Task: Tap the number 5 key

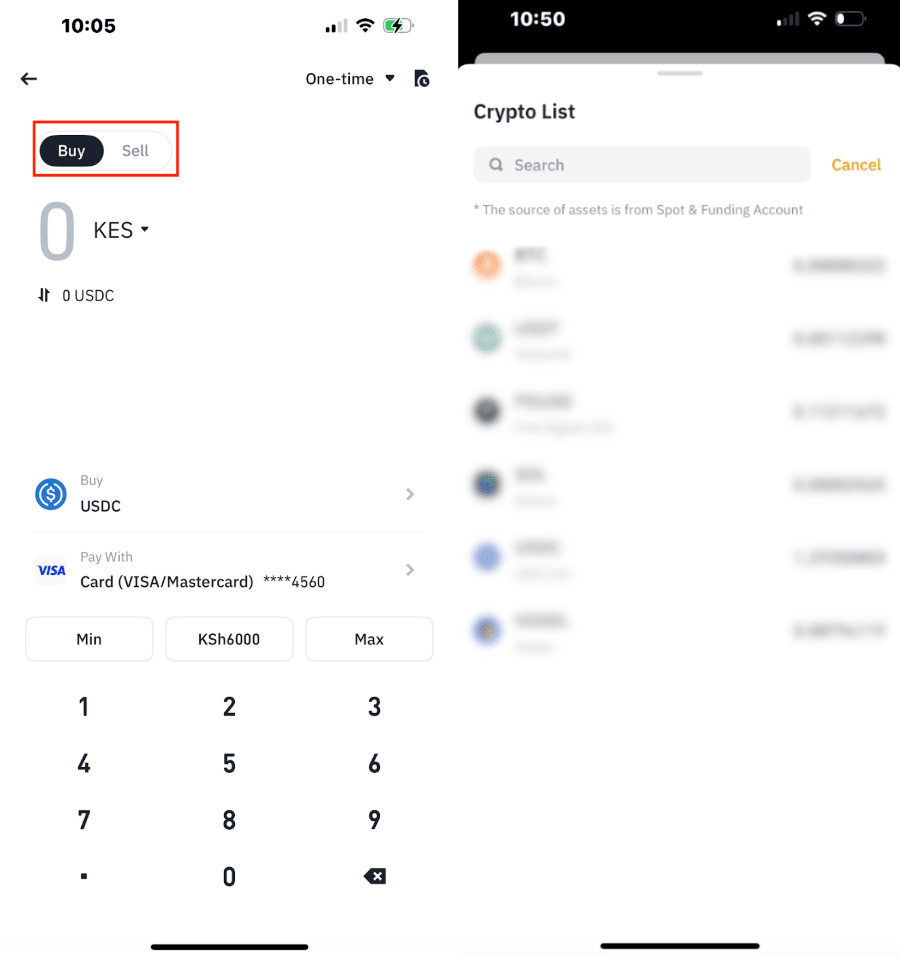Action: tap(229, 763)
